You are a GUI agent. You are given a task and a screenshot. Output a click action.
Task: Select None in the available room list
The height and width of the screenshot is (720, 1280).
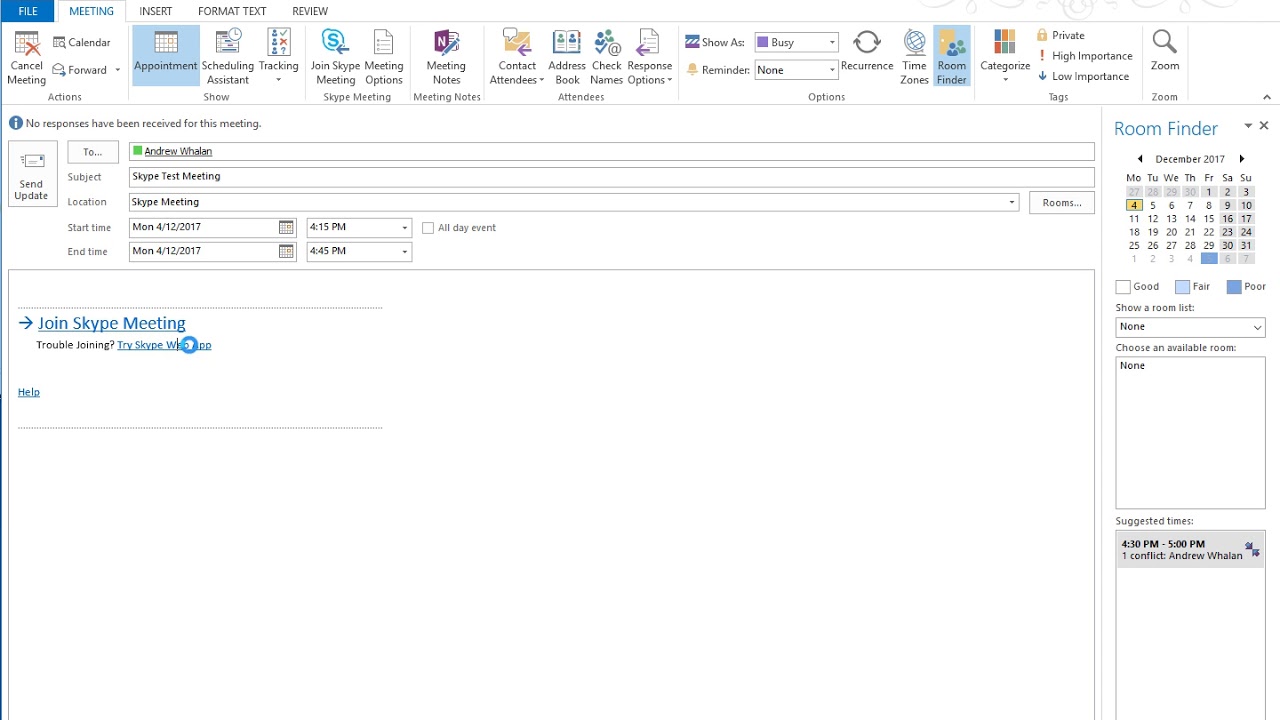[1132, 366]
